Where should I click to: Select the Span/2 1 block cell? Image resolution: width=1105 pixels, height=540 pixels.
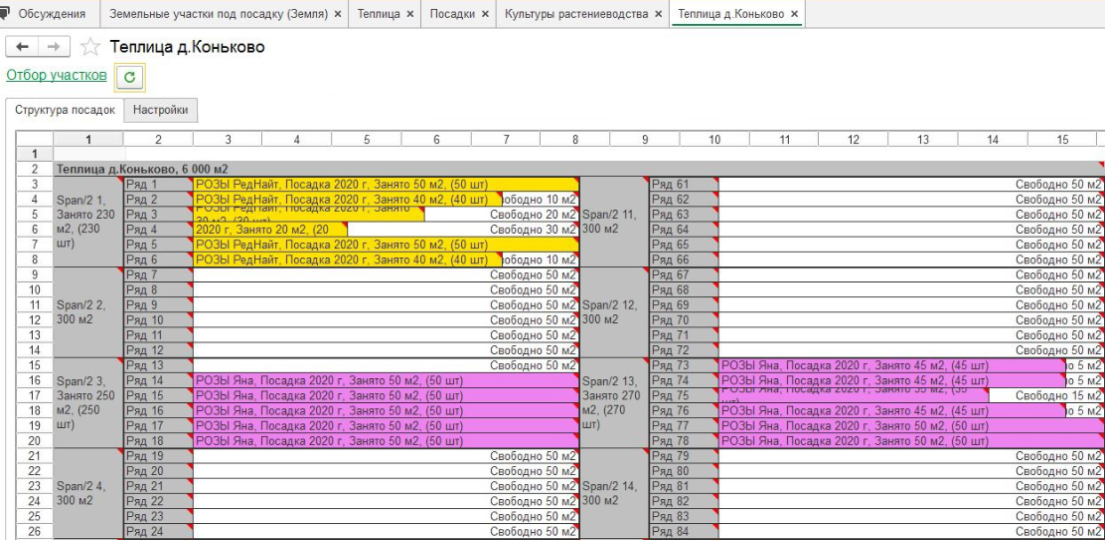tap(88, 222)
